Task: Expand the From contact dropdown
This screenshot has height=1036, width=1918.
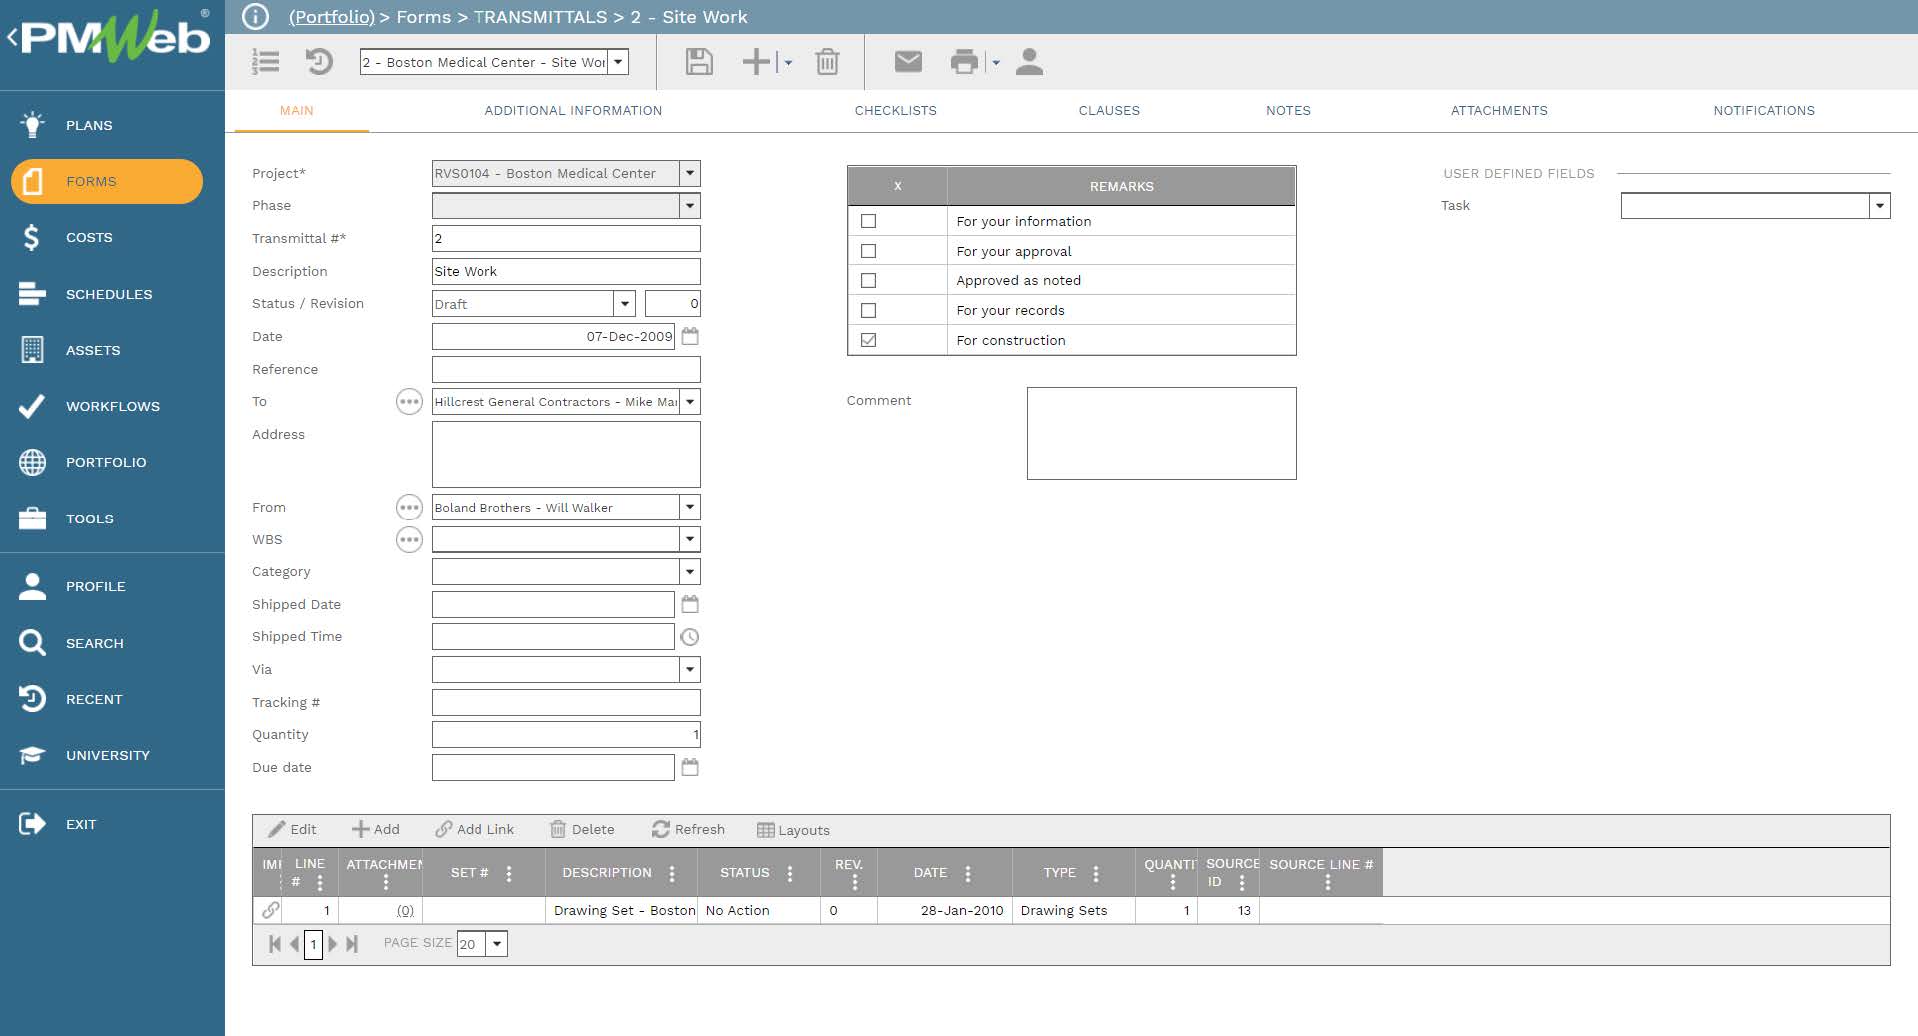Action: coord(690,507)
